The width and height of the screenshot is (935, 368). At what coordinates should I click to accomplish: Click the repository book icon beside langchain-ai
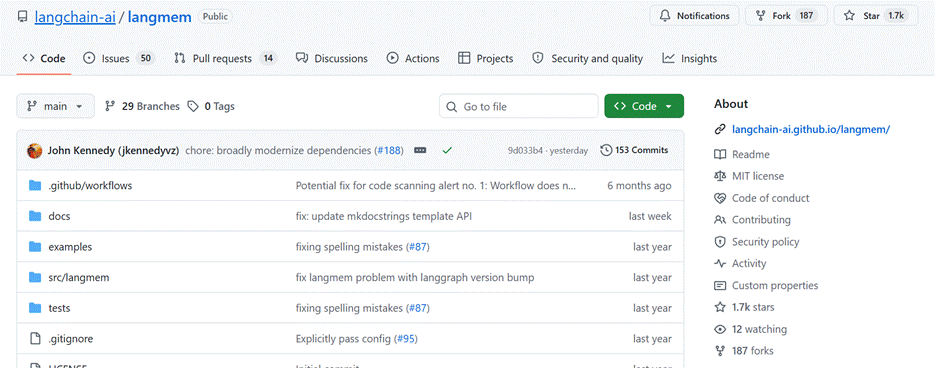point(23,16)
